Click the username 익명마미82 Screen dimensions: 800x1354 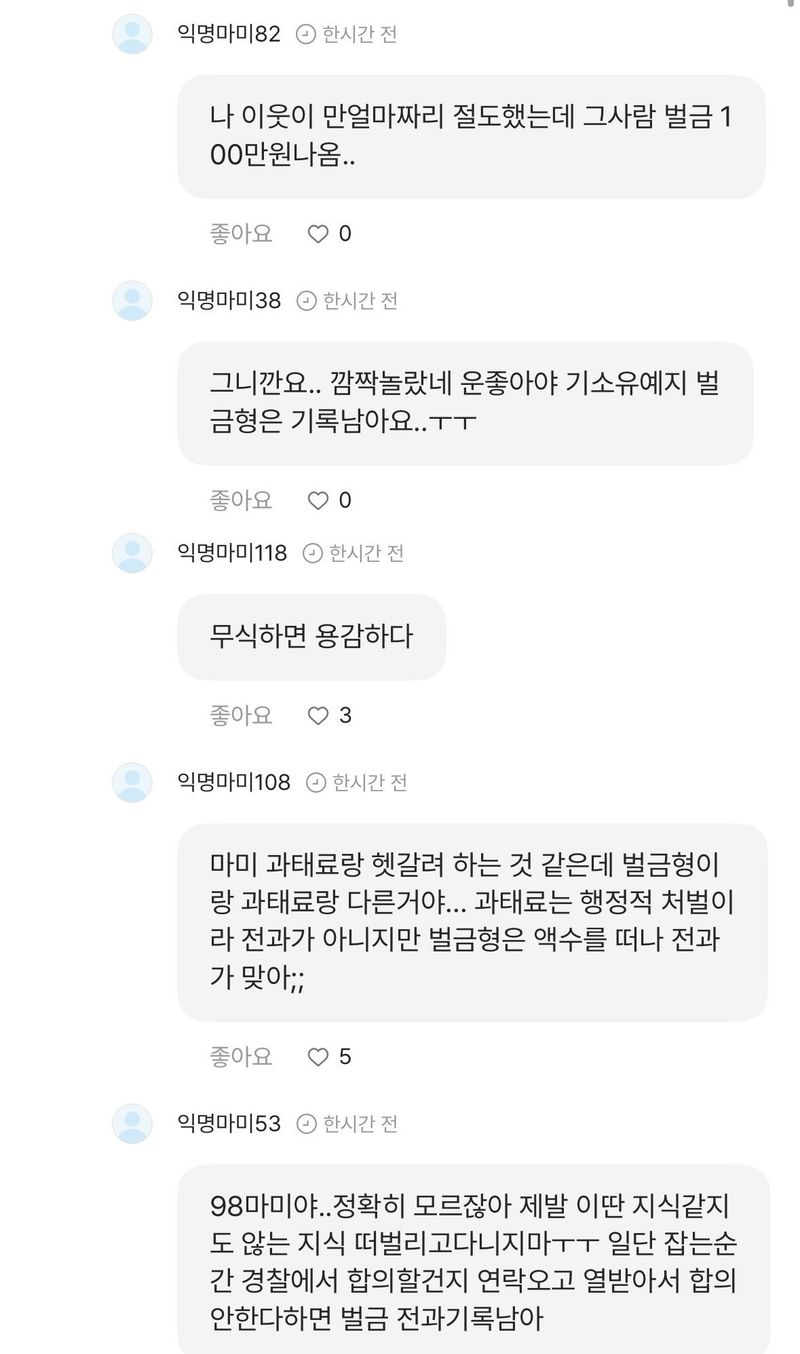[x=229, y=34]
